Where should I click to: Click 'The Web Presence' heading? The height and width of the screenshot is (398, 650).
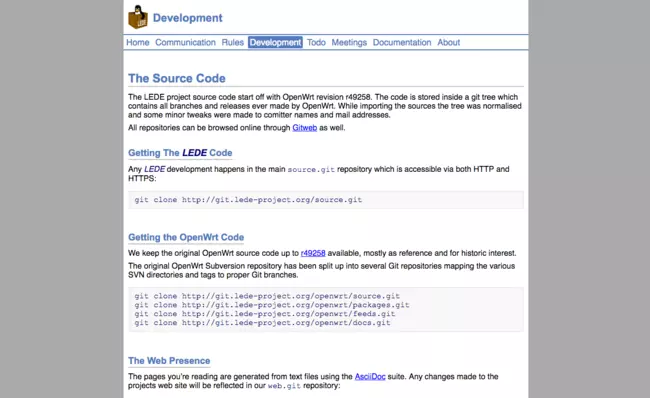pos(169,361)
